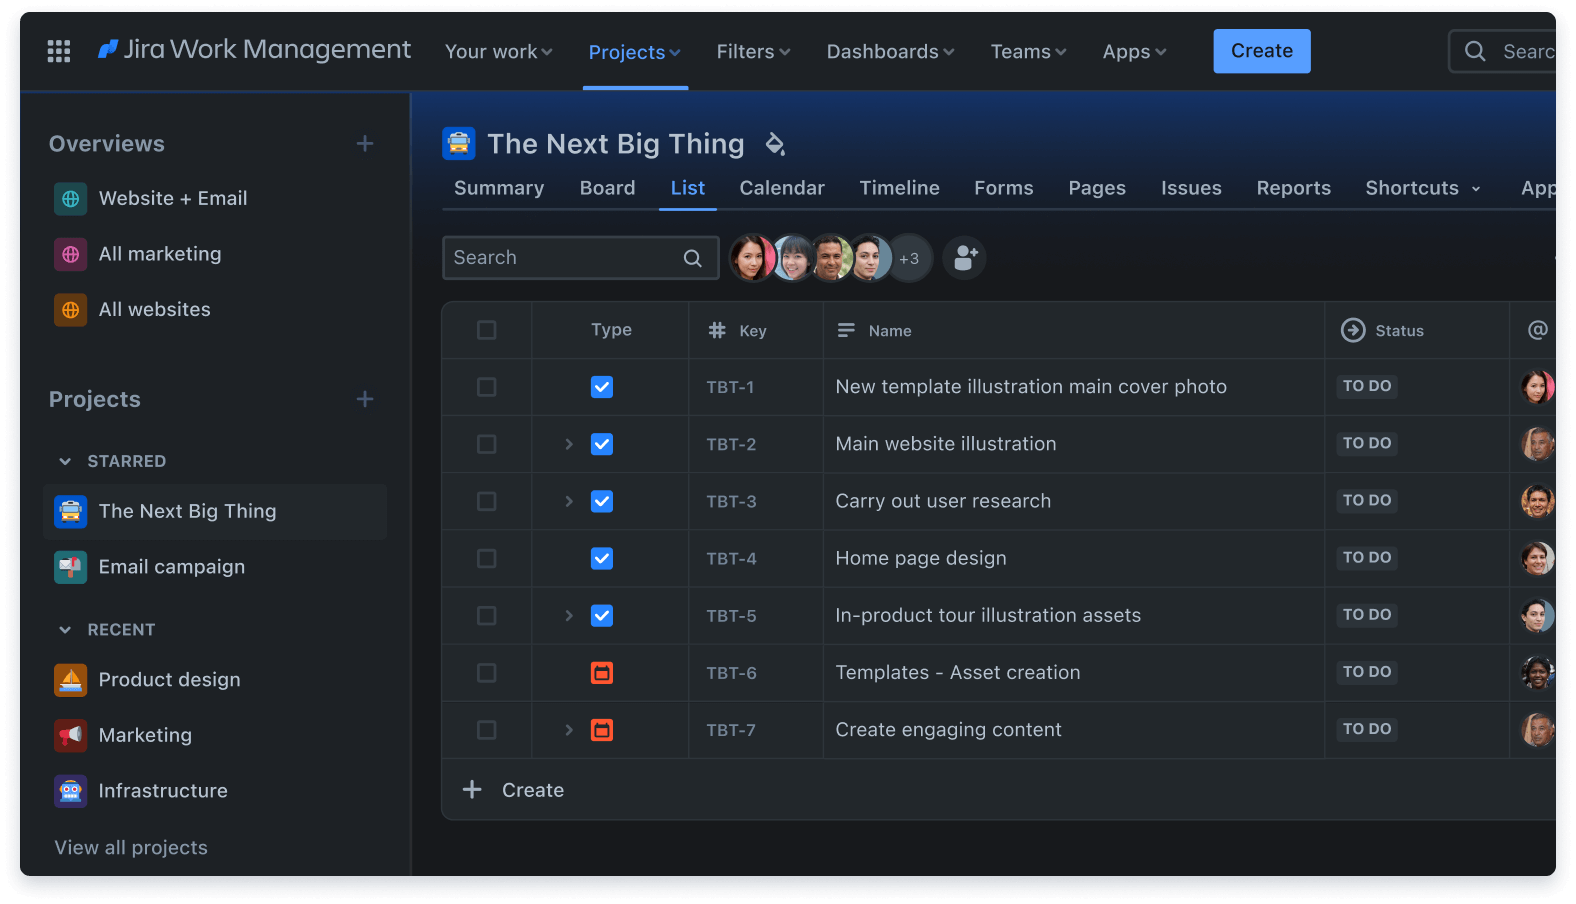This screenshot has width=1576, height=904.
Task: Check the select-all checkbox in header
Action: click(487, 330)
